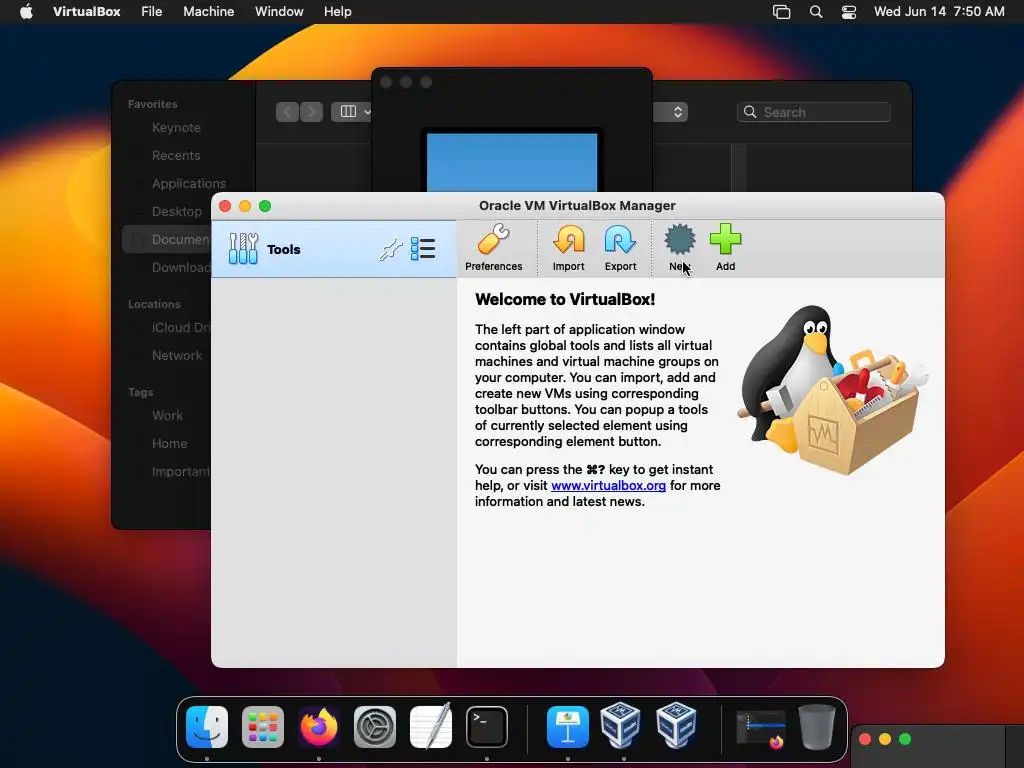Image resolution: width=1024 pixels, height=768 pixels.
Task: Select Desktop in Finder sidebar
Action: tap(176, 212)
